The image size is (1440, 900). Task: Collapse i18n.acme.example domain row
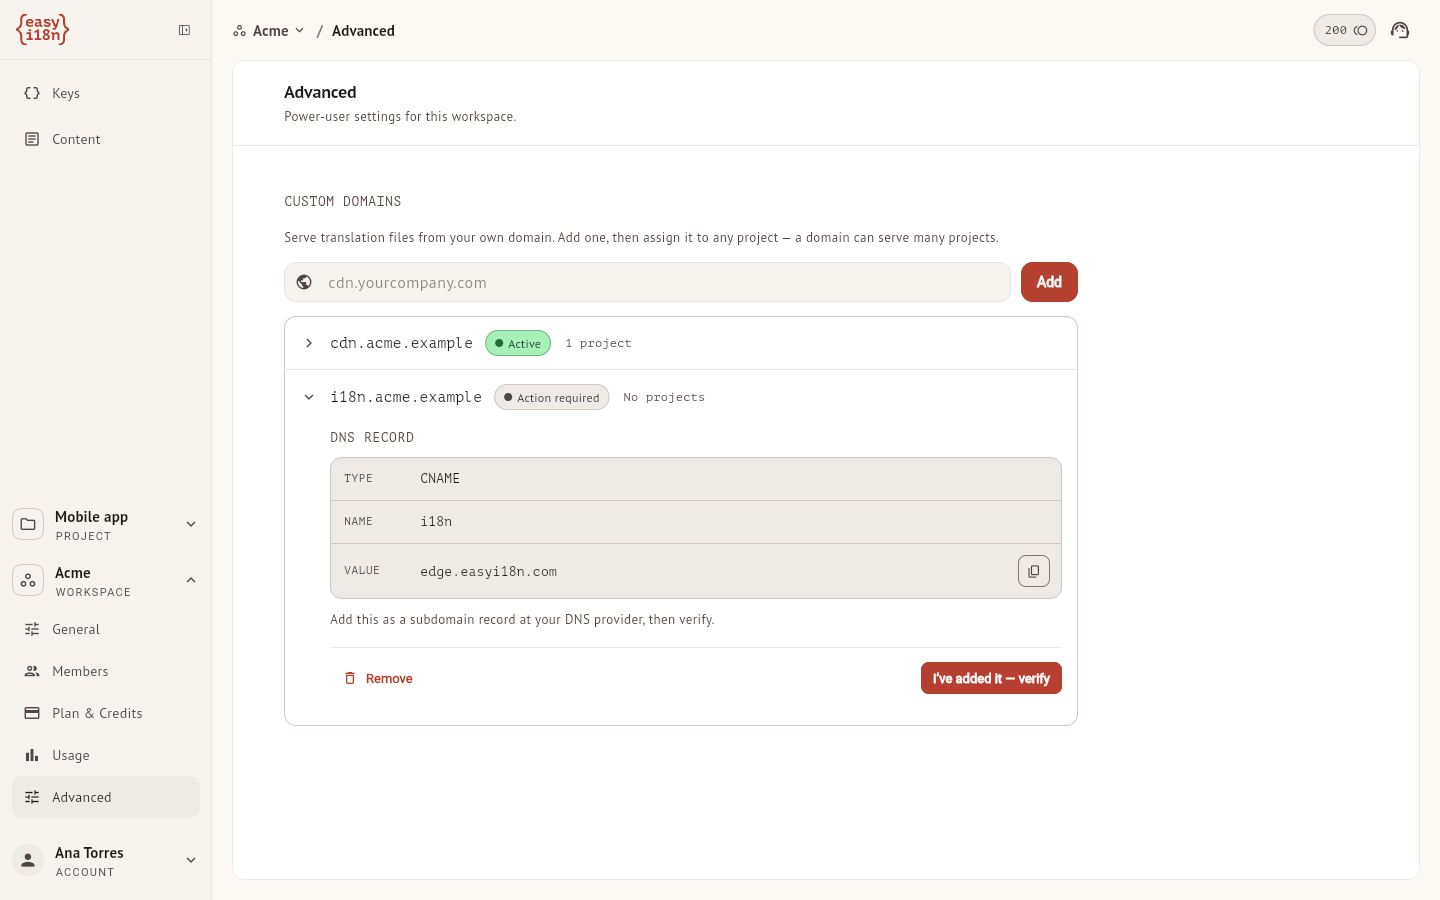[309, 397]
